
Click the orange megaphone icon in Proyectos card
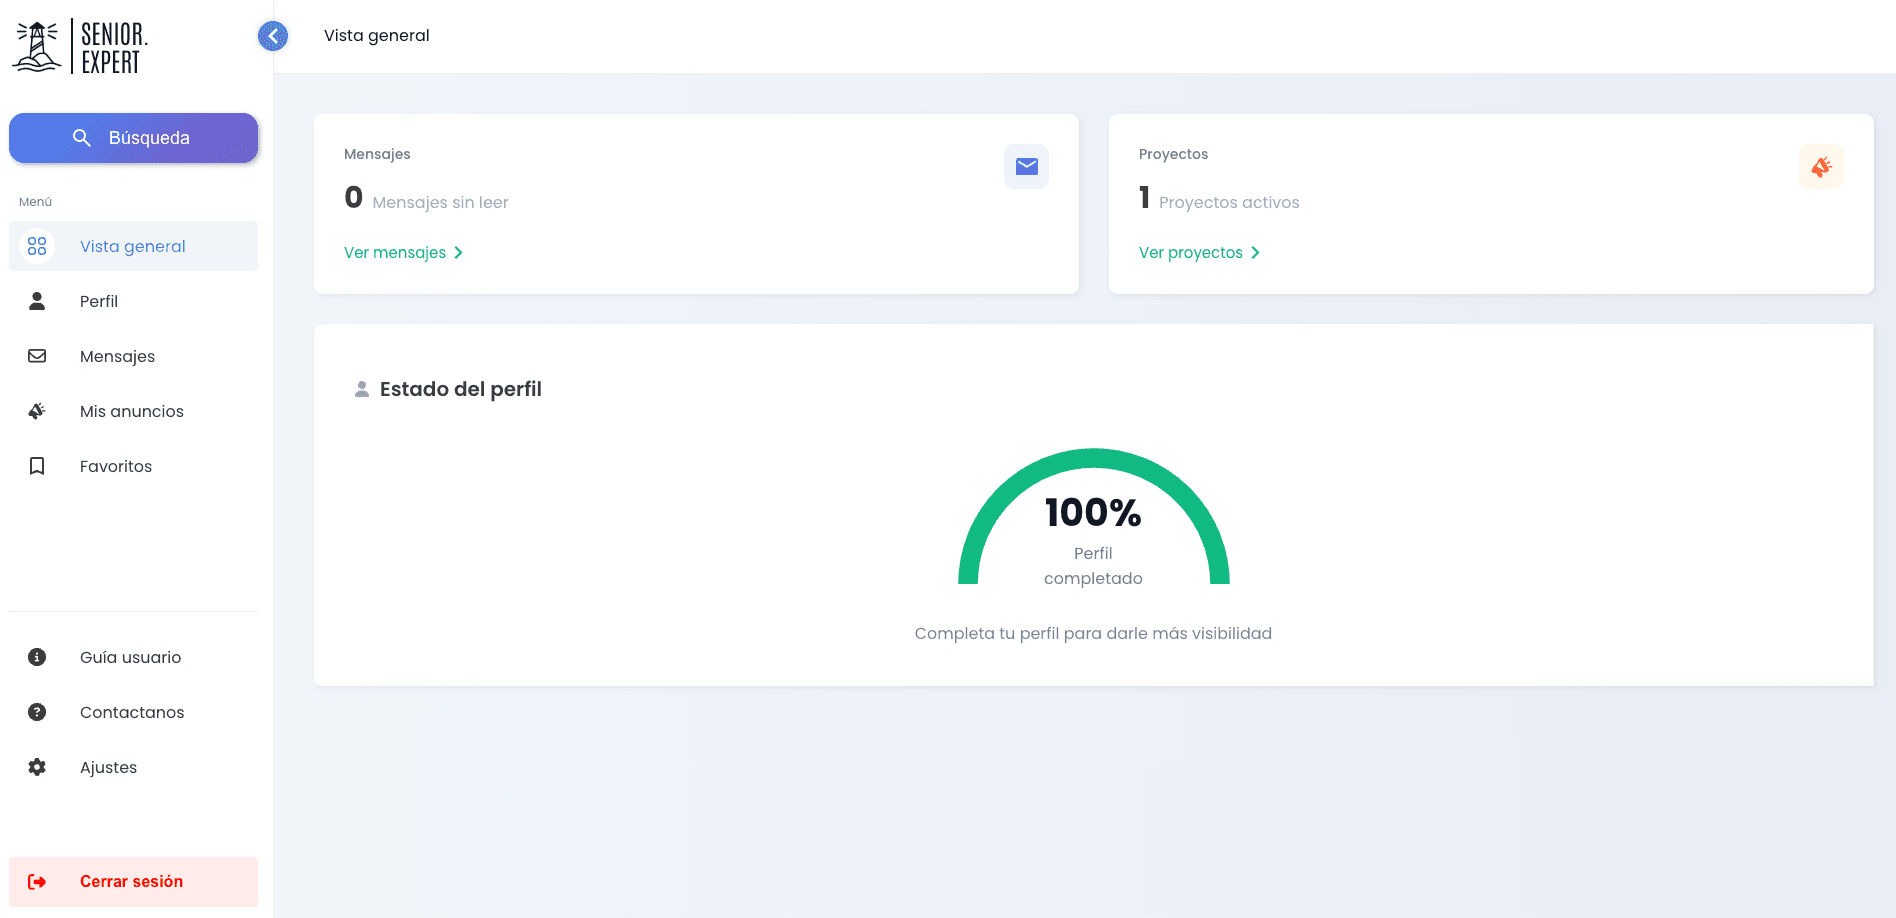pos(1821,166)
